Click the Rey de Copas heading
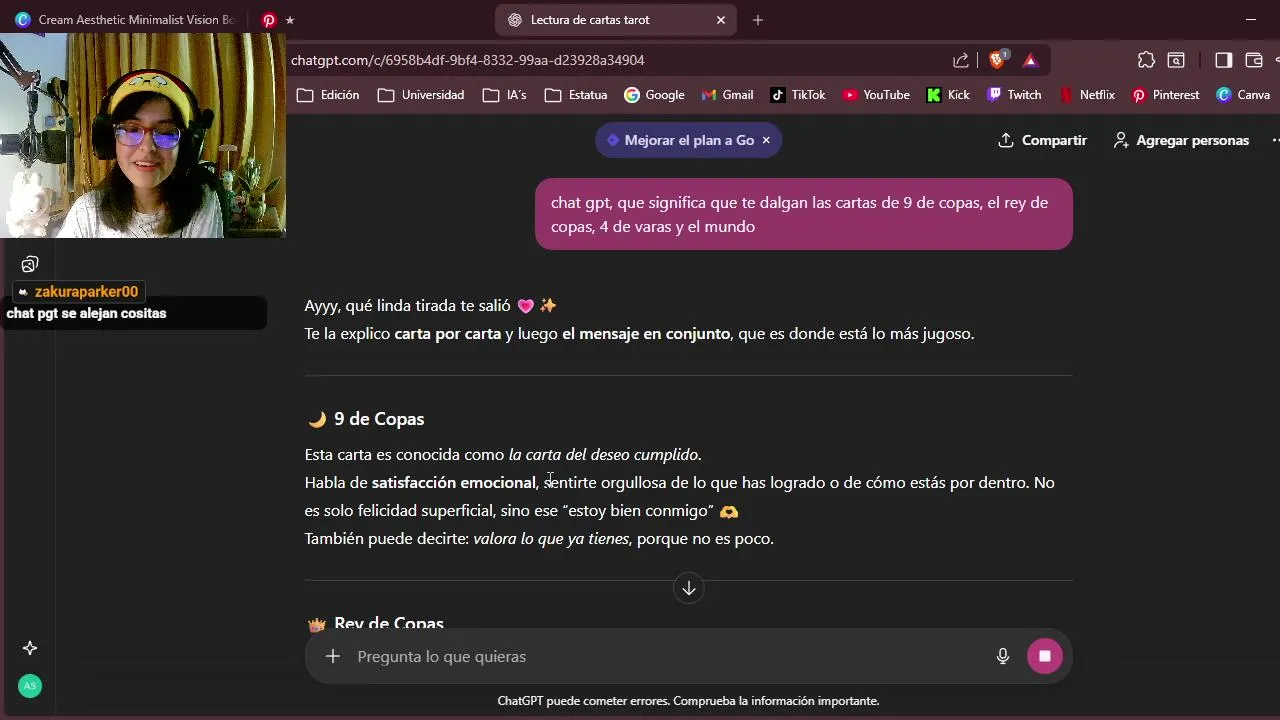 389,622
